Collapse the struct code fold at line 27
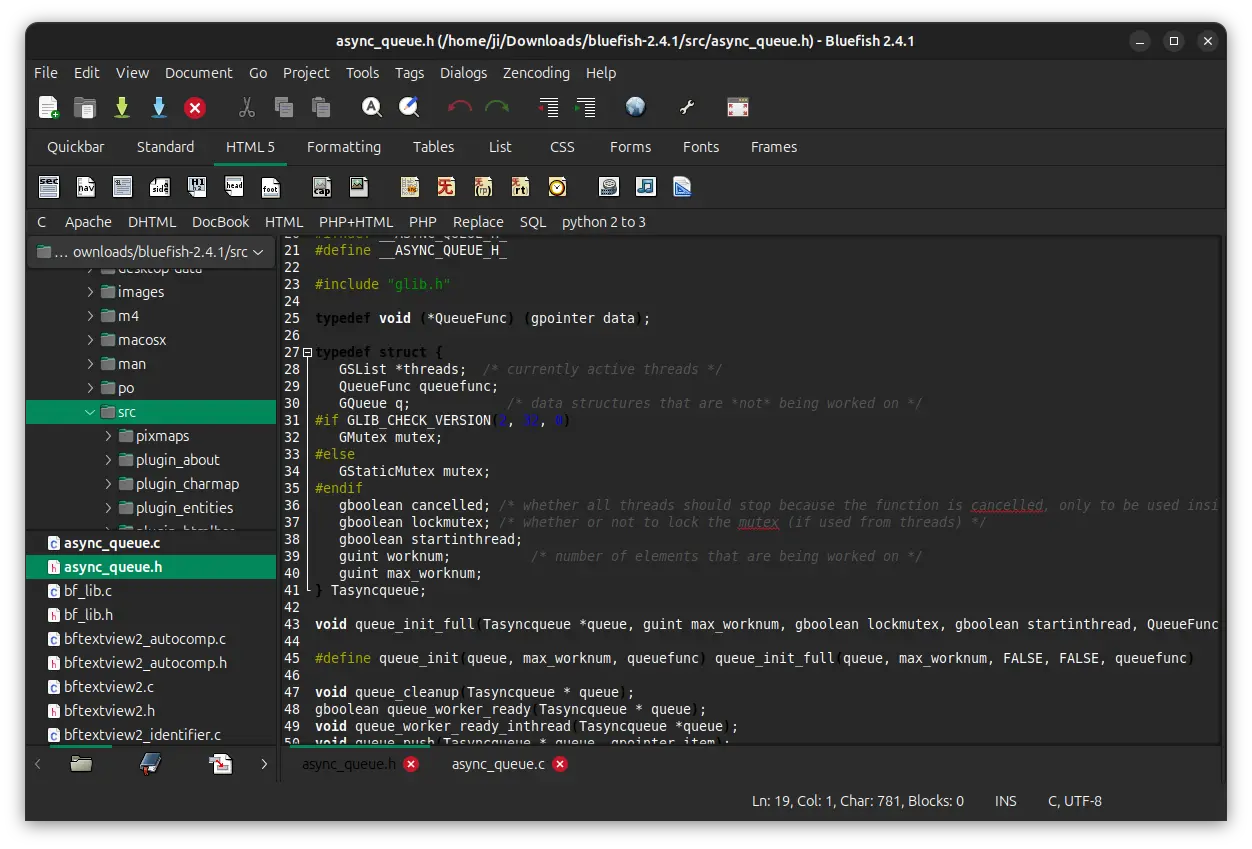 (x=307, y=353)
